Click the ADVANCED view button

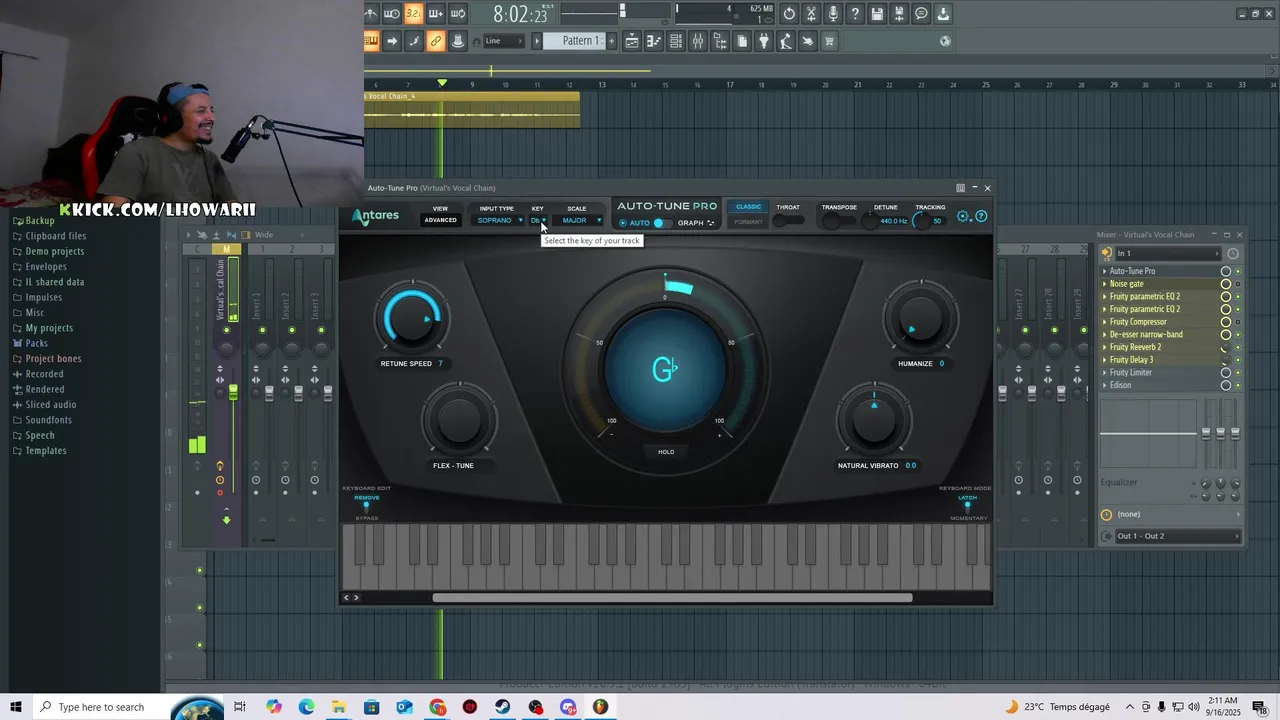440,220
